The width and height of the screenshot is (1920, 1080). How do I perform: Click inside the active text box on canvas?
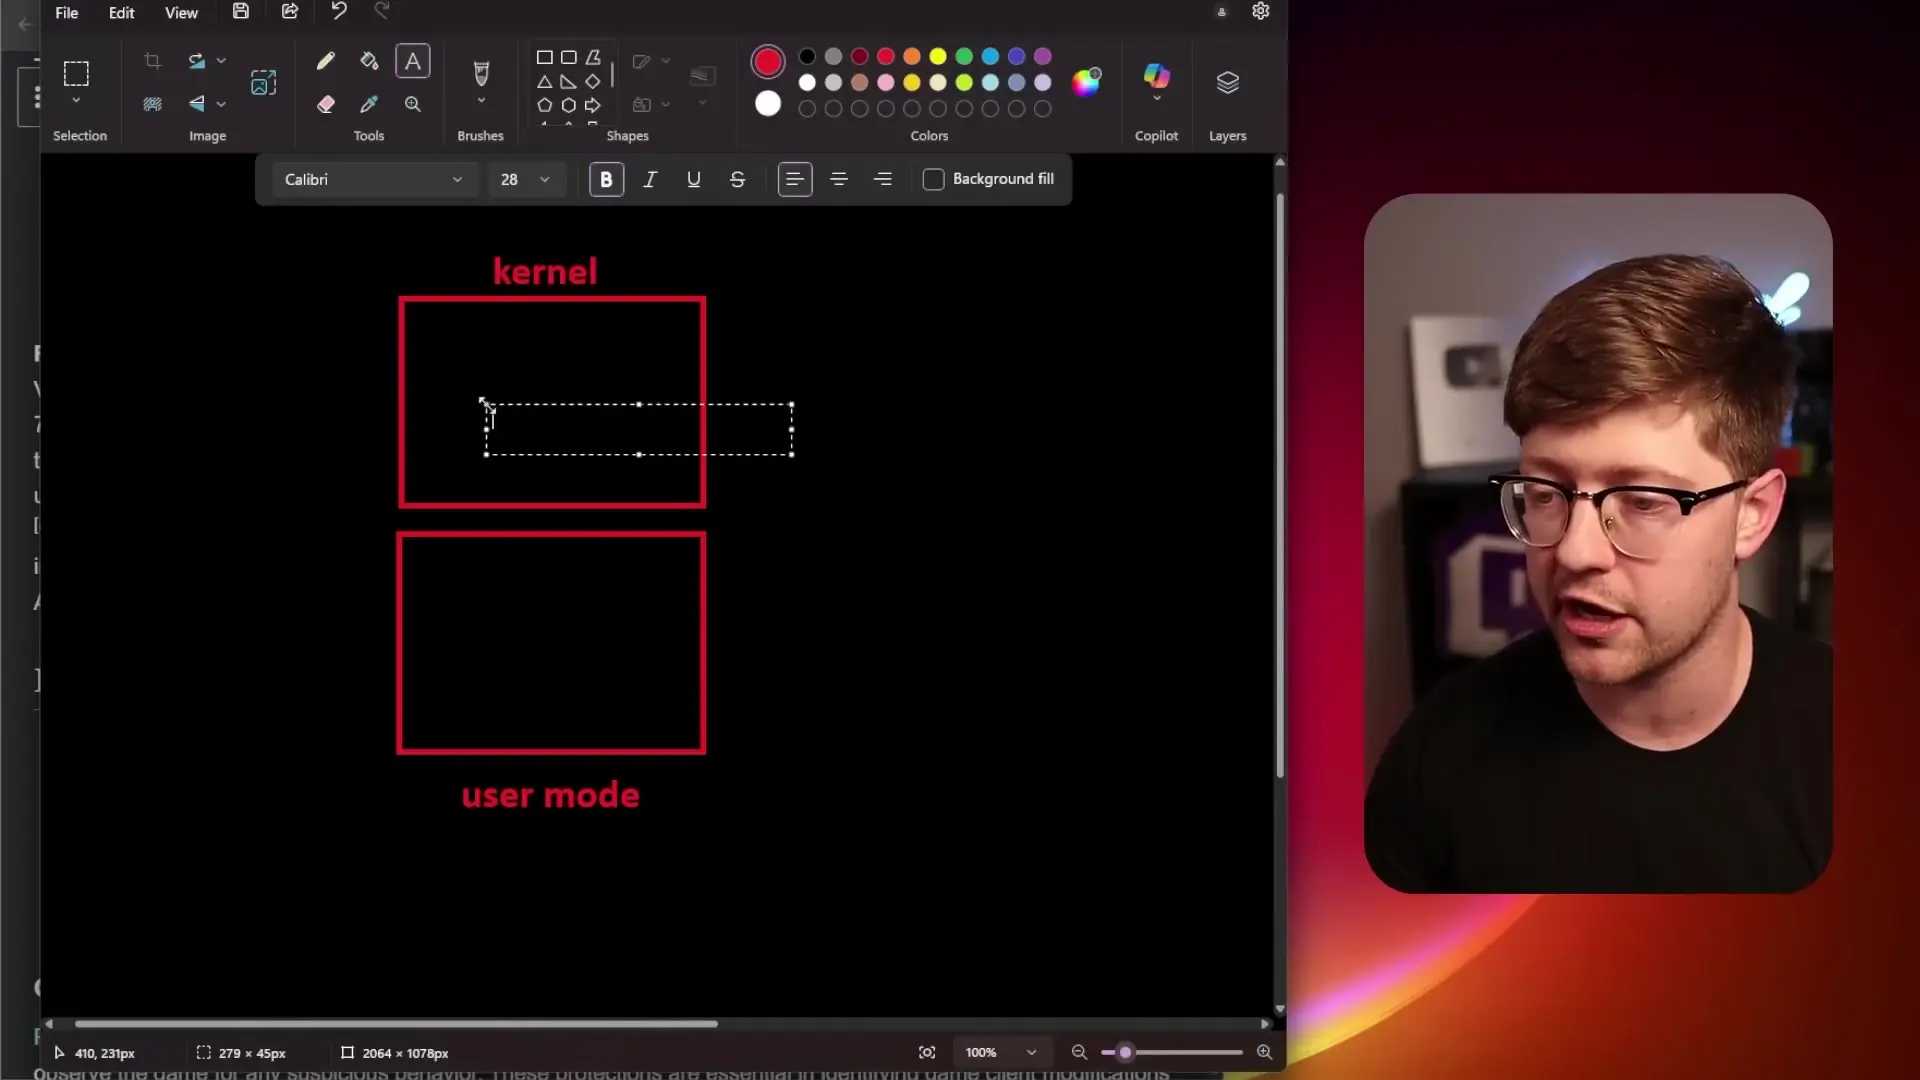click(639, 429)
